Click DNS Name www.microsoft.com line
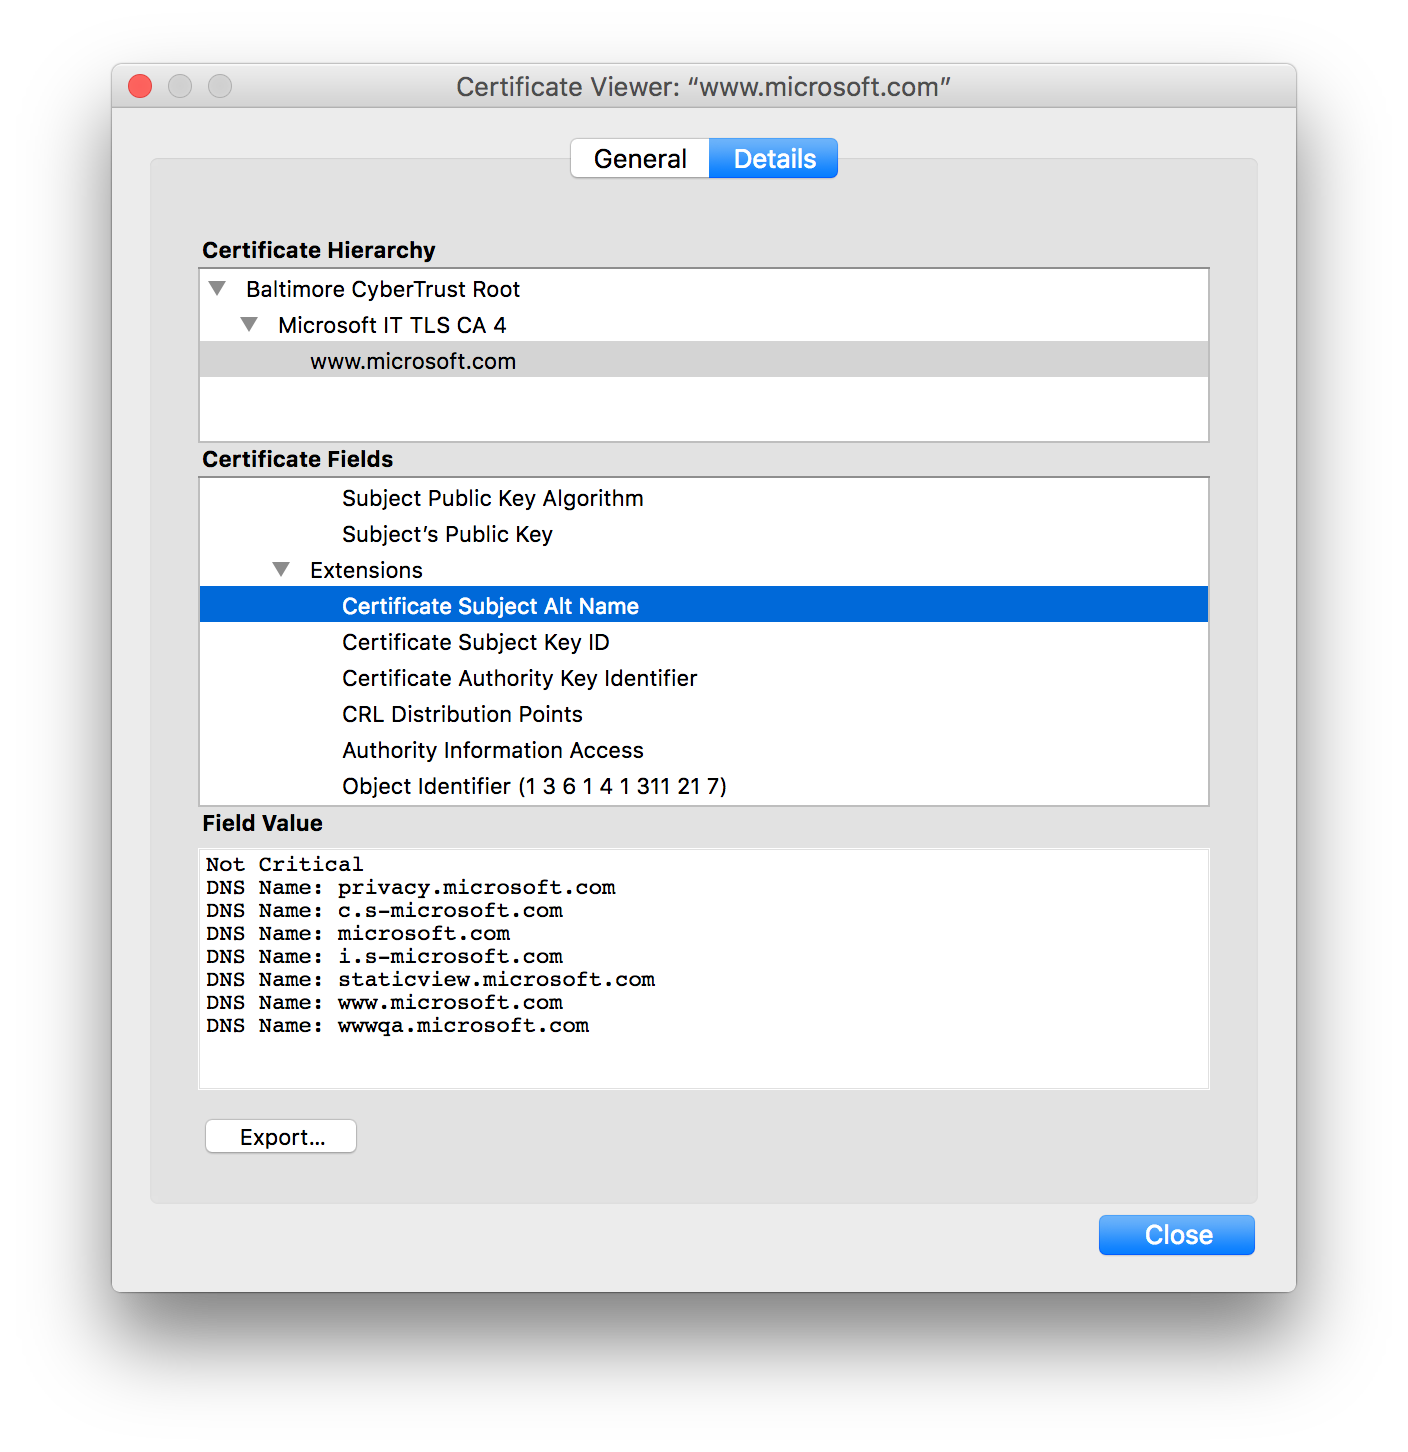Image resolution: width=1408 pixels, height=1452 pixels. coord(384,1002)
